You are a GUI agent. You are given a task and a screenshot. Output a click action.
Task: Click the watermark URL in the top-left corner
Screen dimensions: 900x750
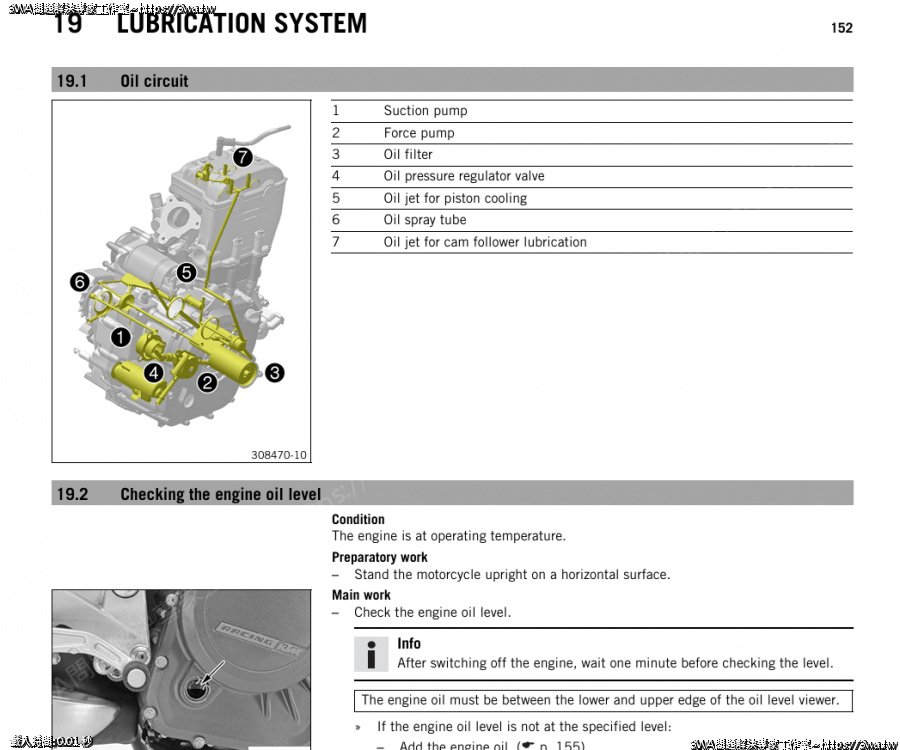pos(110,7)
